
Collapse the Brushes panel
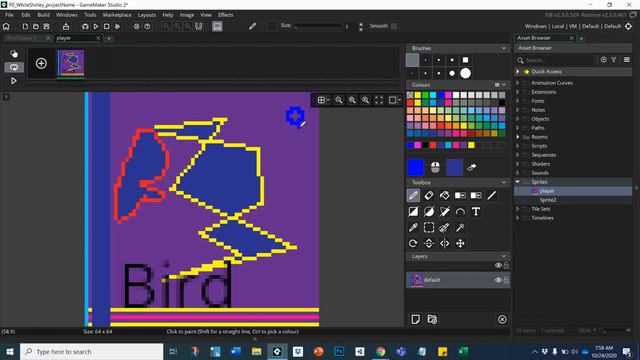[504, 48]
